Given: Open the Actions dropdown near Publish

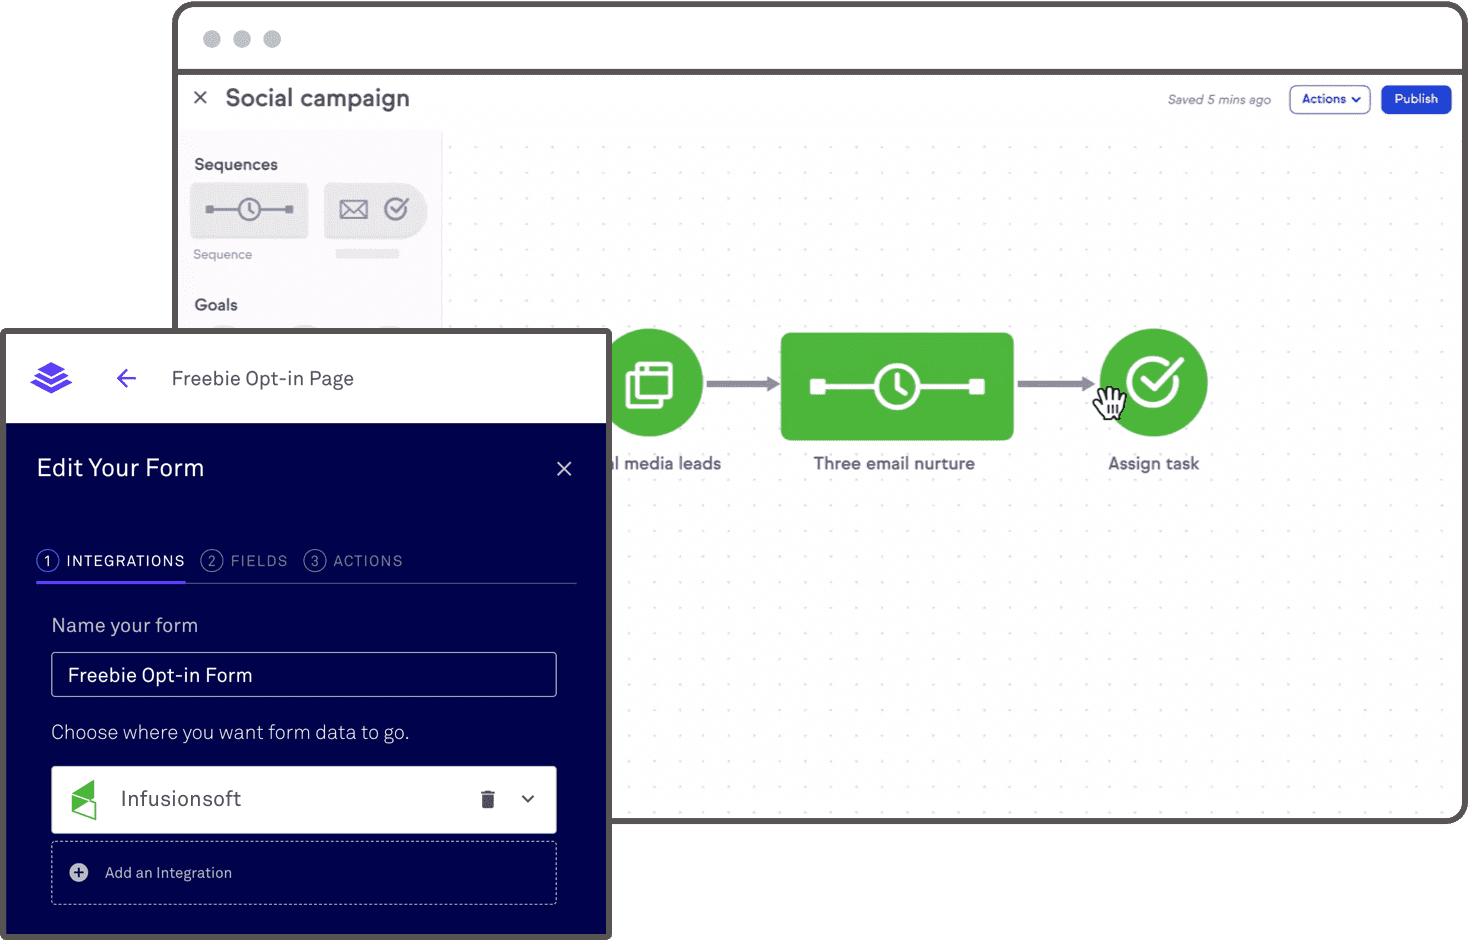Looking at the screenshot, I should pyautogui.click(x=1329, y=99).
